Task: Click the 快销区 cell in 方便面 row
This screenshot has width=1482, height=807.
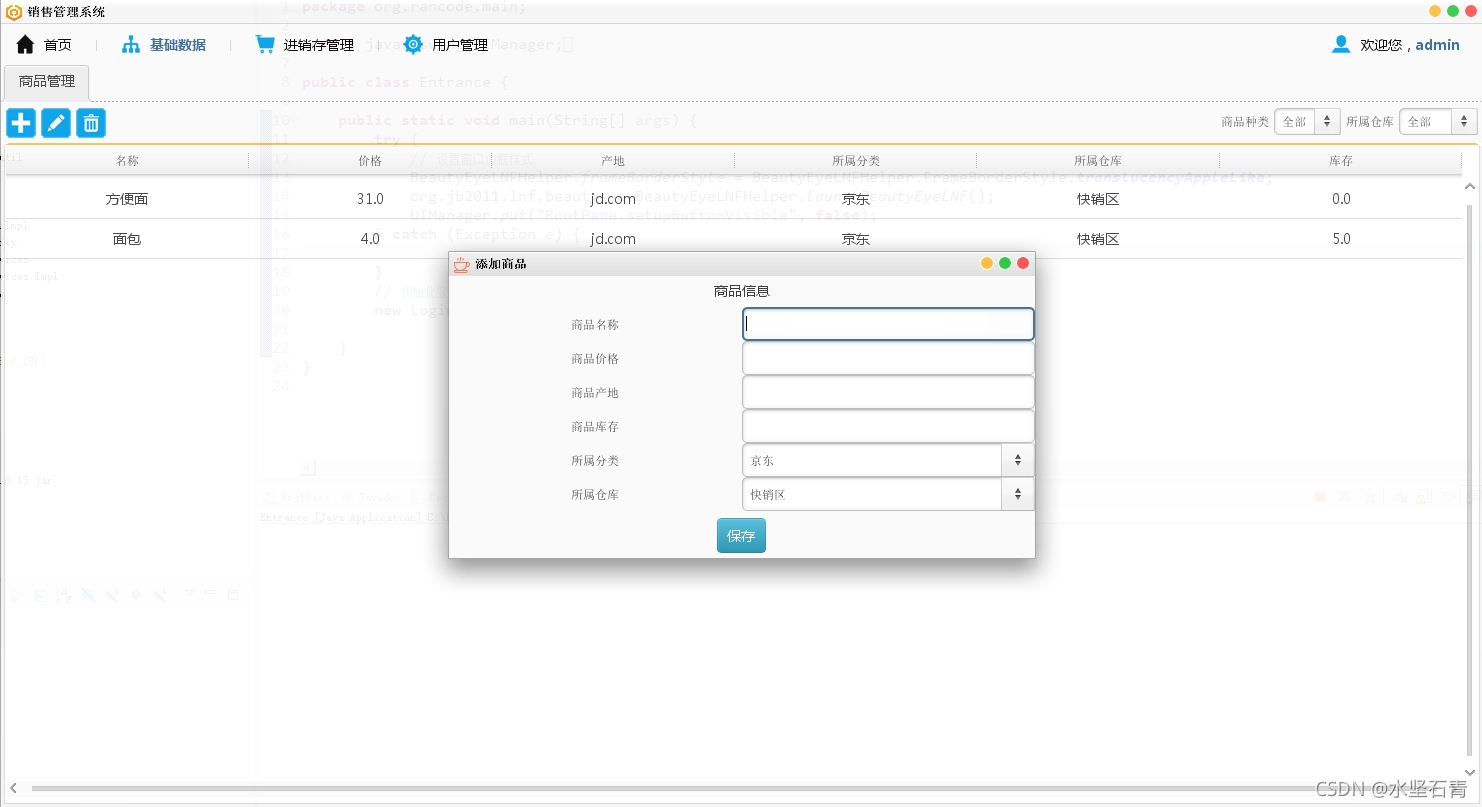Action: (1098, 199)
